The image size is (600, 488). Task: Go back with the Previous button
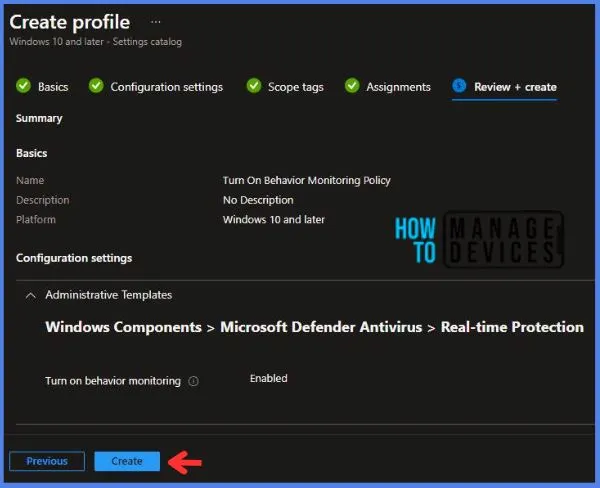click(47, 461)
